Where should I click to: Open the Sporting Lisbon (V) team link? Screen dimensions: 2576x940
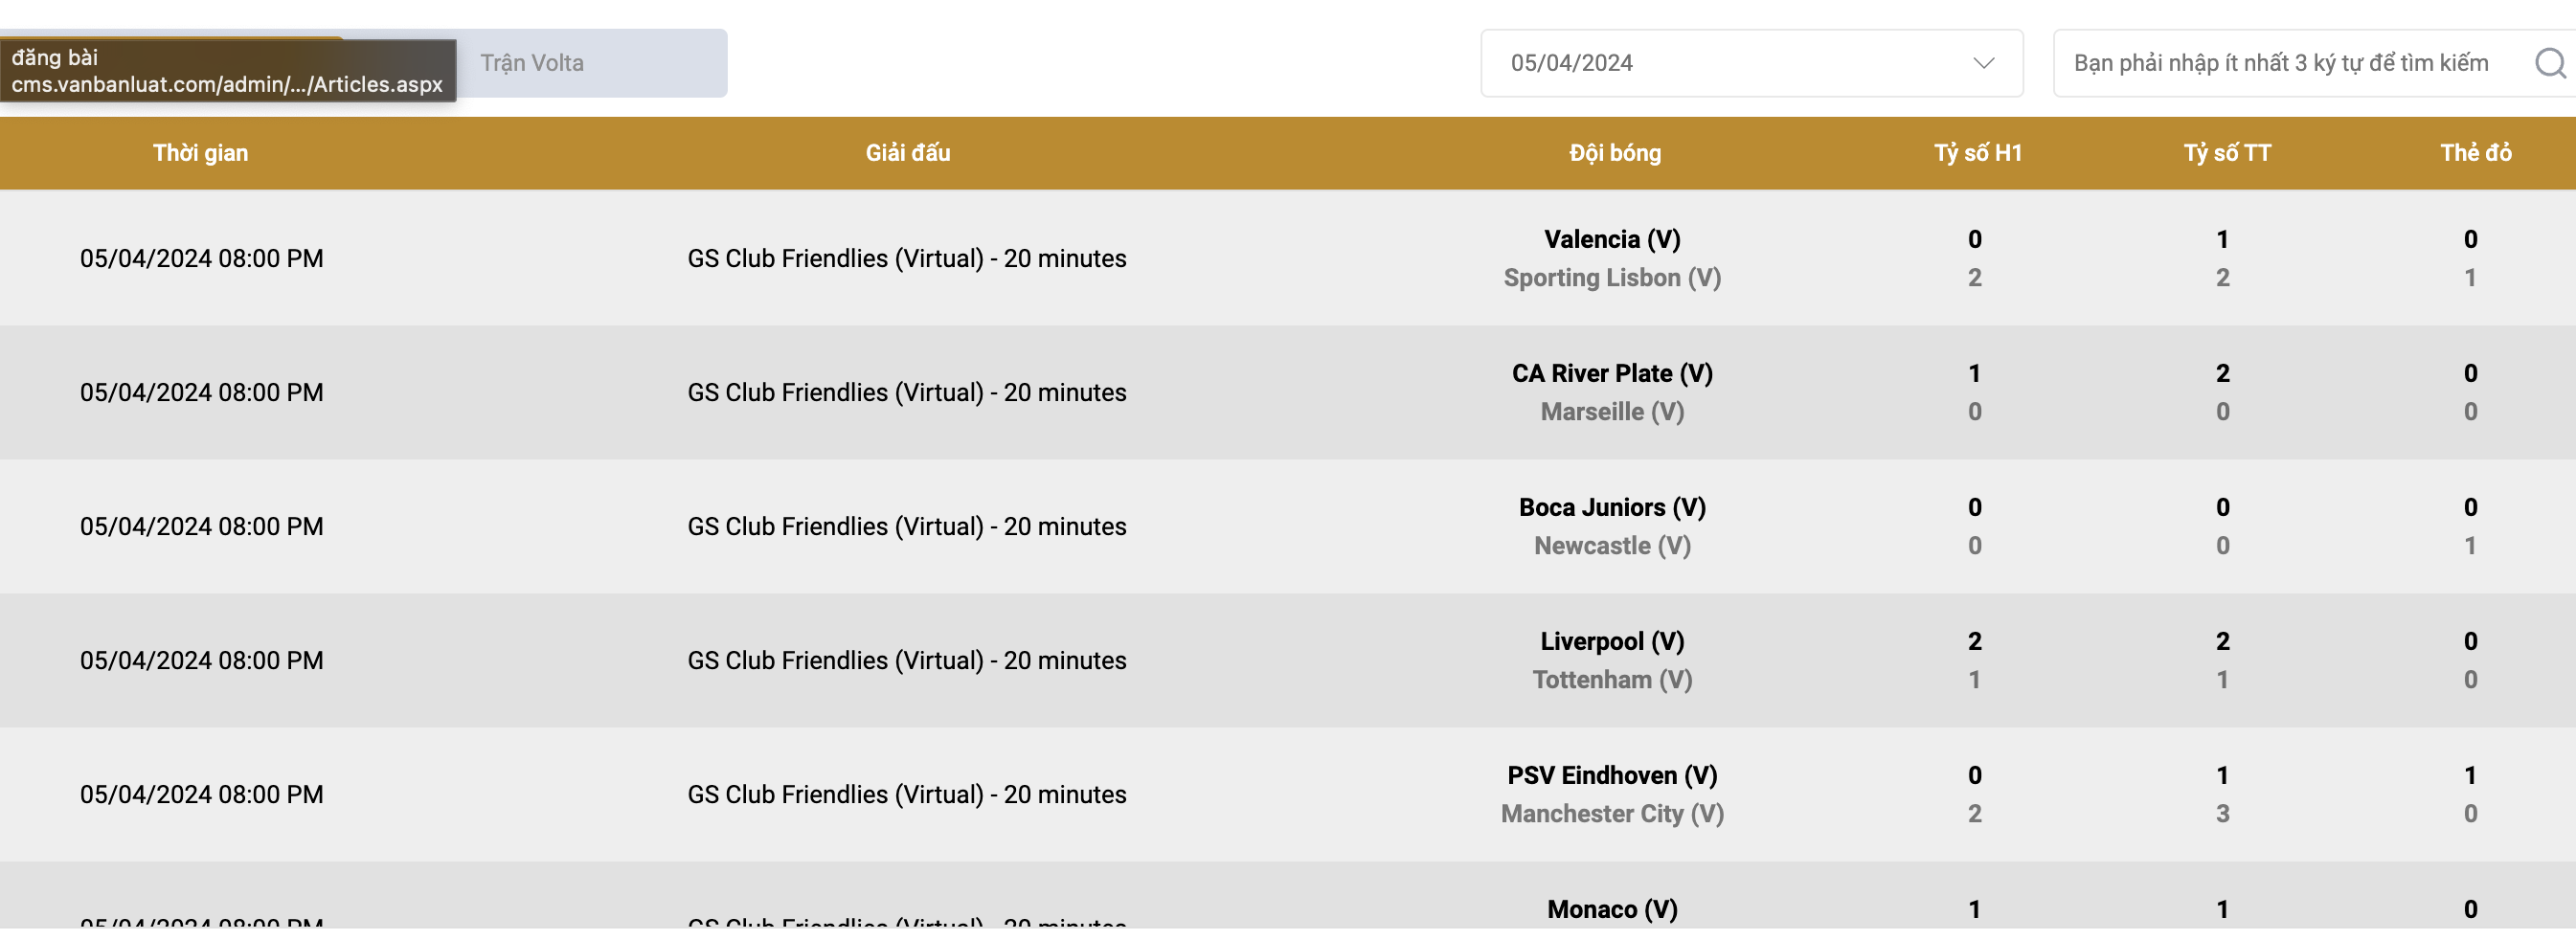[1612, 278]
